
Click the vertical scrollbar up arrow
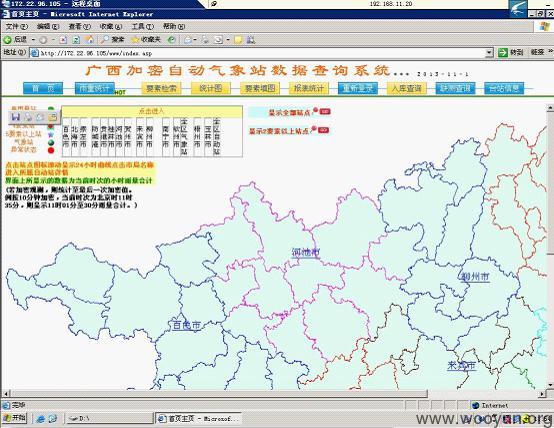point(550,107)
